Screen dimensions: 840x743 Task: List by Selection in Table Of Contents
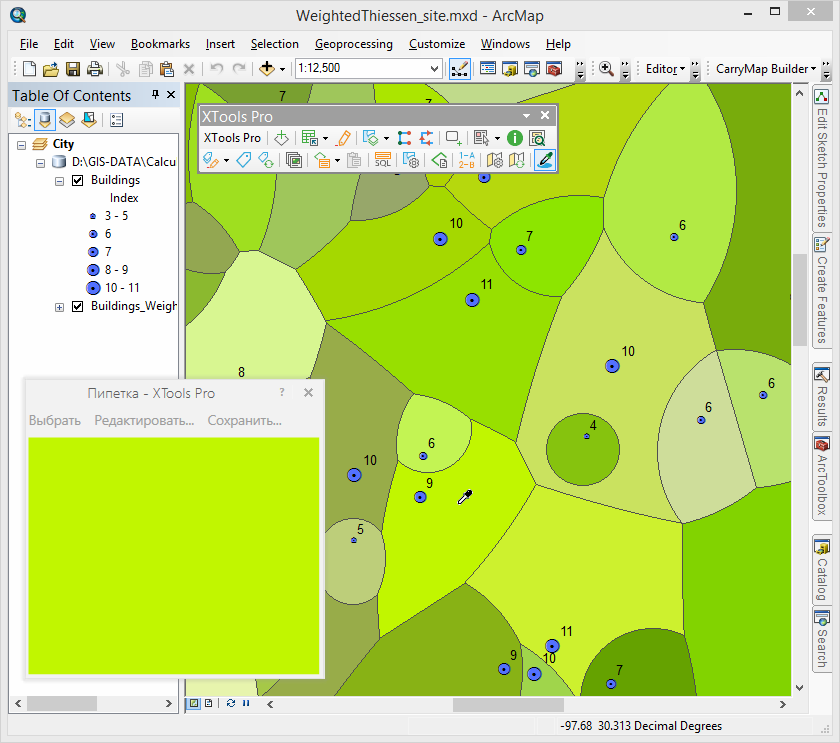coord(89,120)
